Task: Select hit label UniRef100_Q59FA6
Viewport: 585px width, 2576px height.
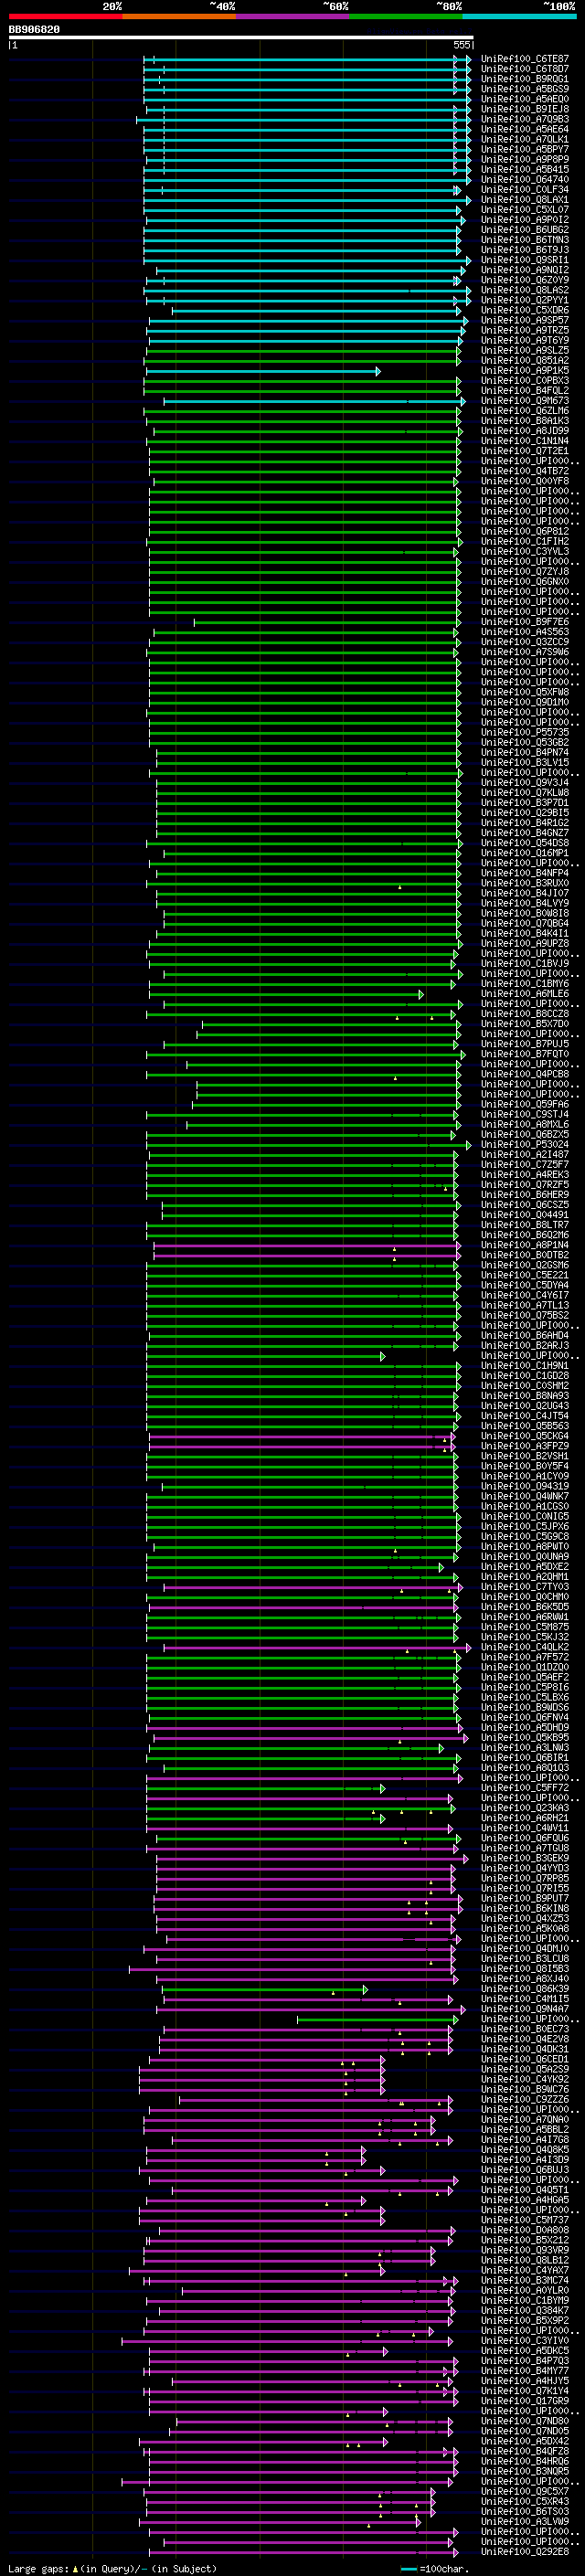Action: coord(525,1104)
